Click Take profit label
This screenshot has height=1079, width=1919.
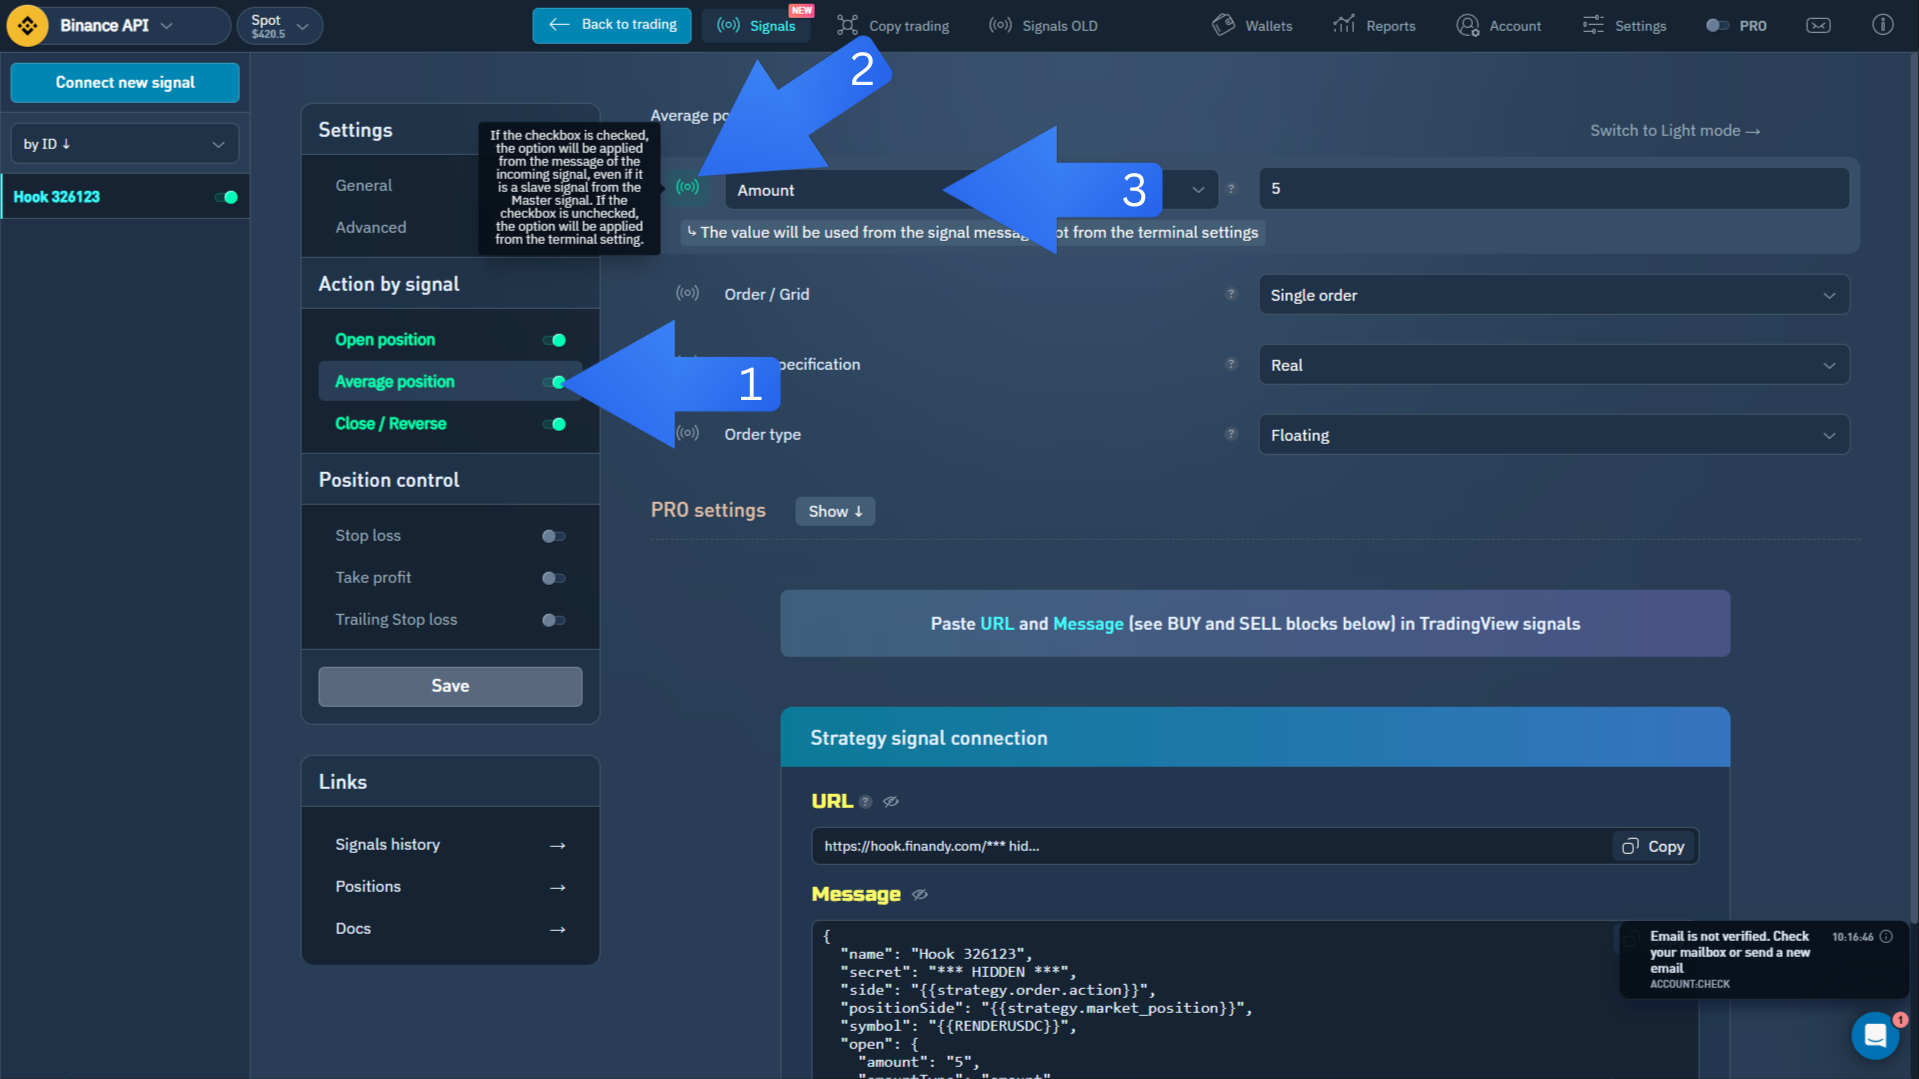[373, 578]
